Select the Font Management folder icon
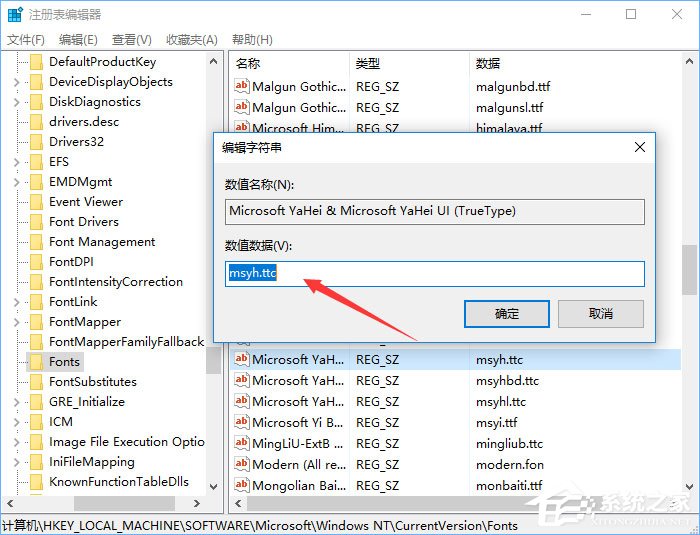The image size is (700, 535). 36,242
